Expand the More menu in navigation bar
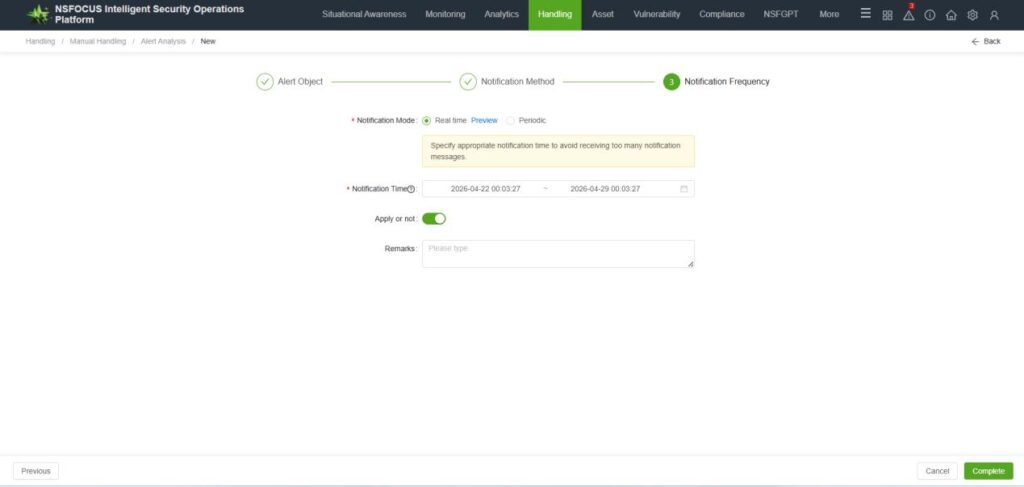 pos(829,15)
